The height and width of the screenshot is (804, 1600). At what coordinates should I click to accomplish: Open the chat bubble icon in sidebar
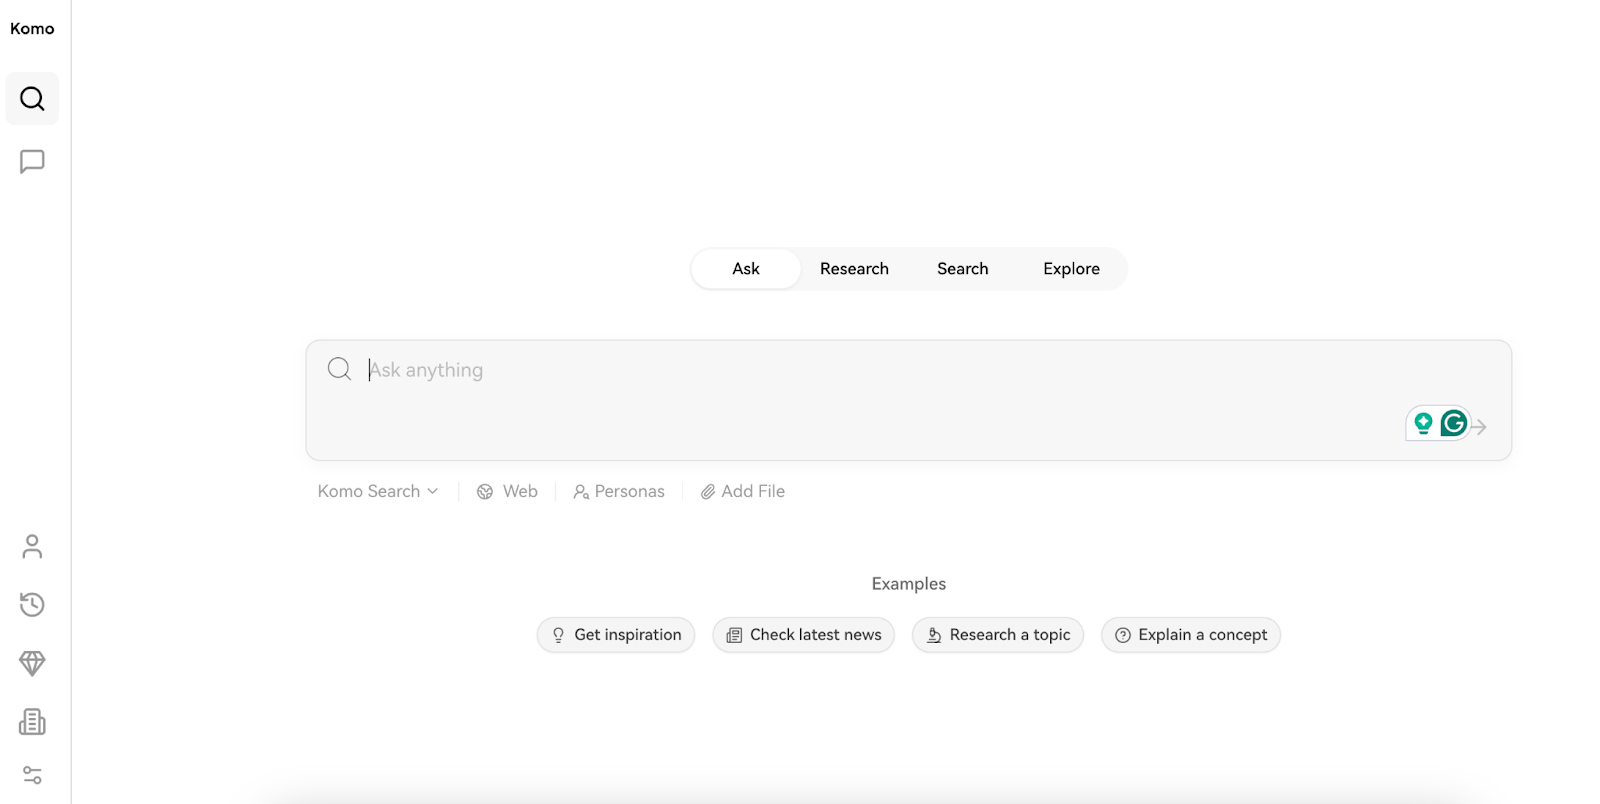tap(32, 161)
